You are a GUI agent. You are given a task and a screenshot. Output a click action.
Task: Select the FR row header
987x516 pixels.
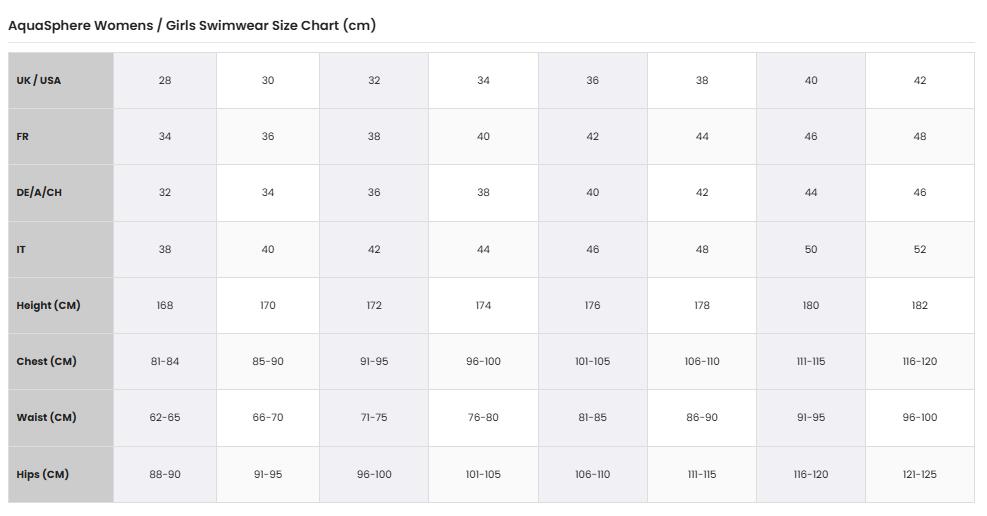(x=60, y=137)
